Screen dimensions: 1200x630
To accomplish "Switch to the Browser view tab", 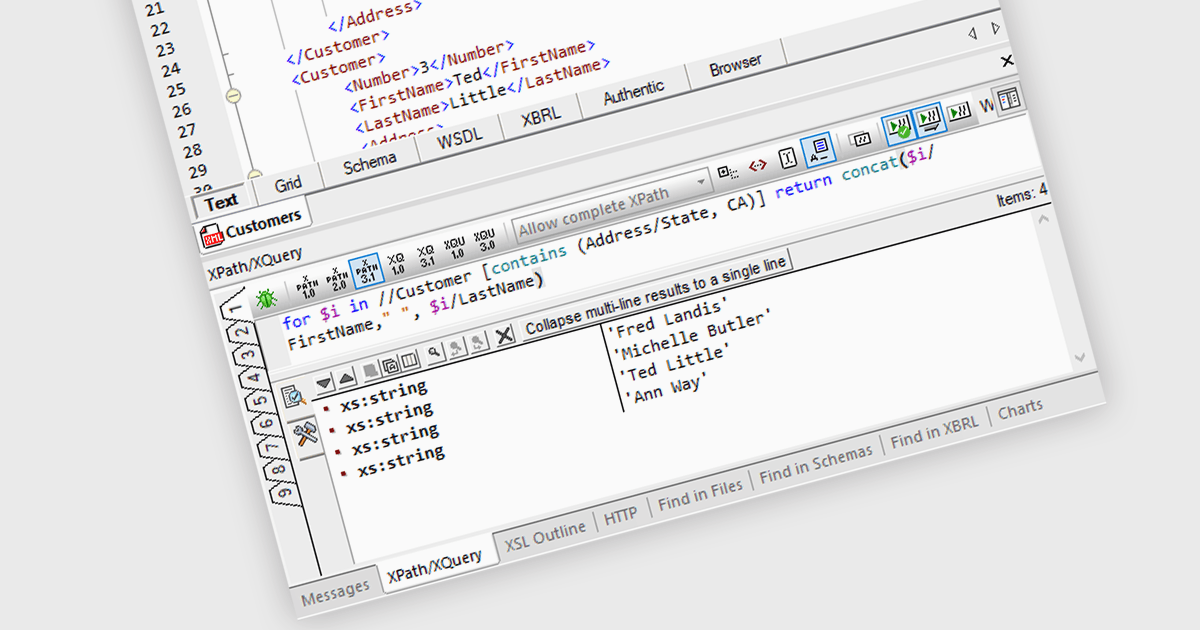I will [x=735, y=66].
